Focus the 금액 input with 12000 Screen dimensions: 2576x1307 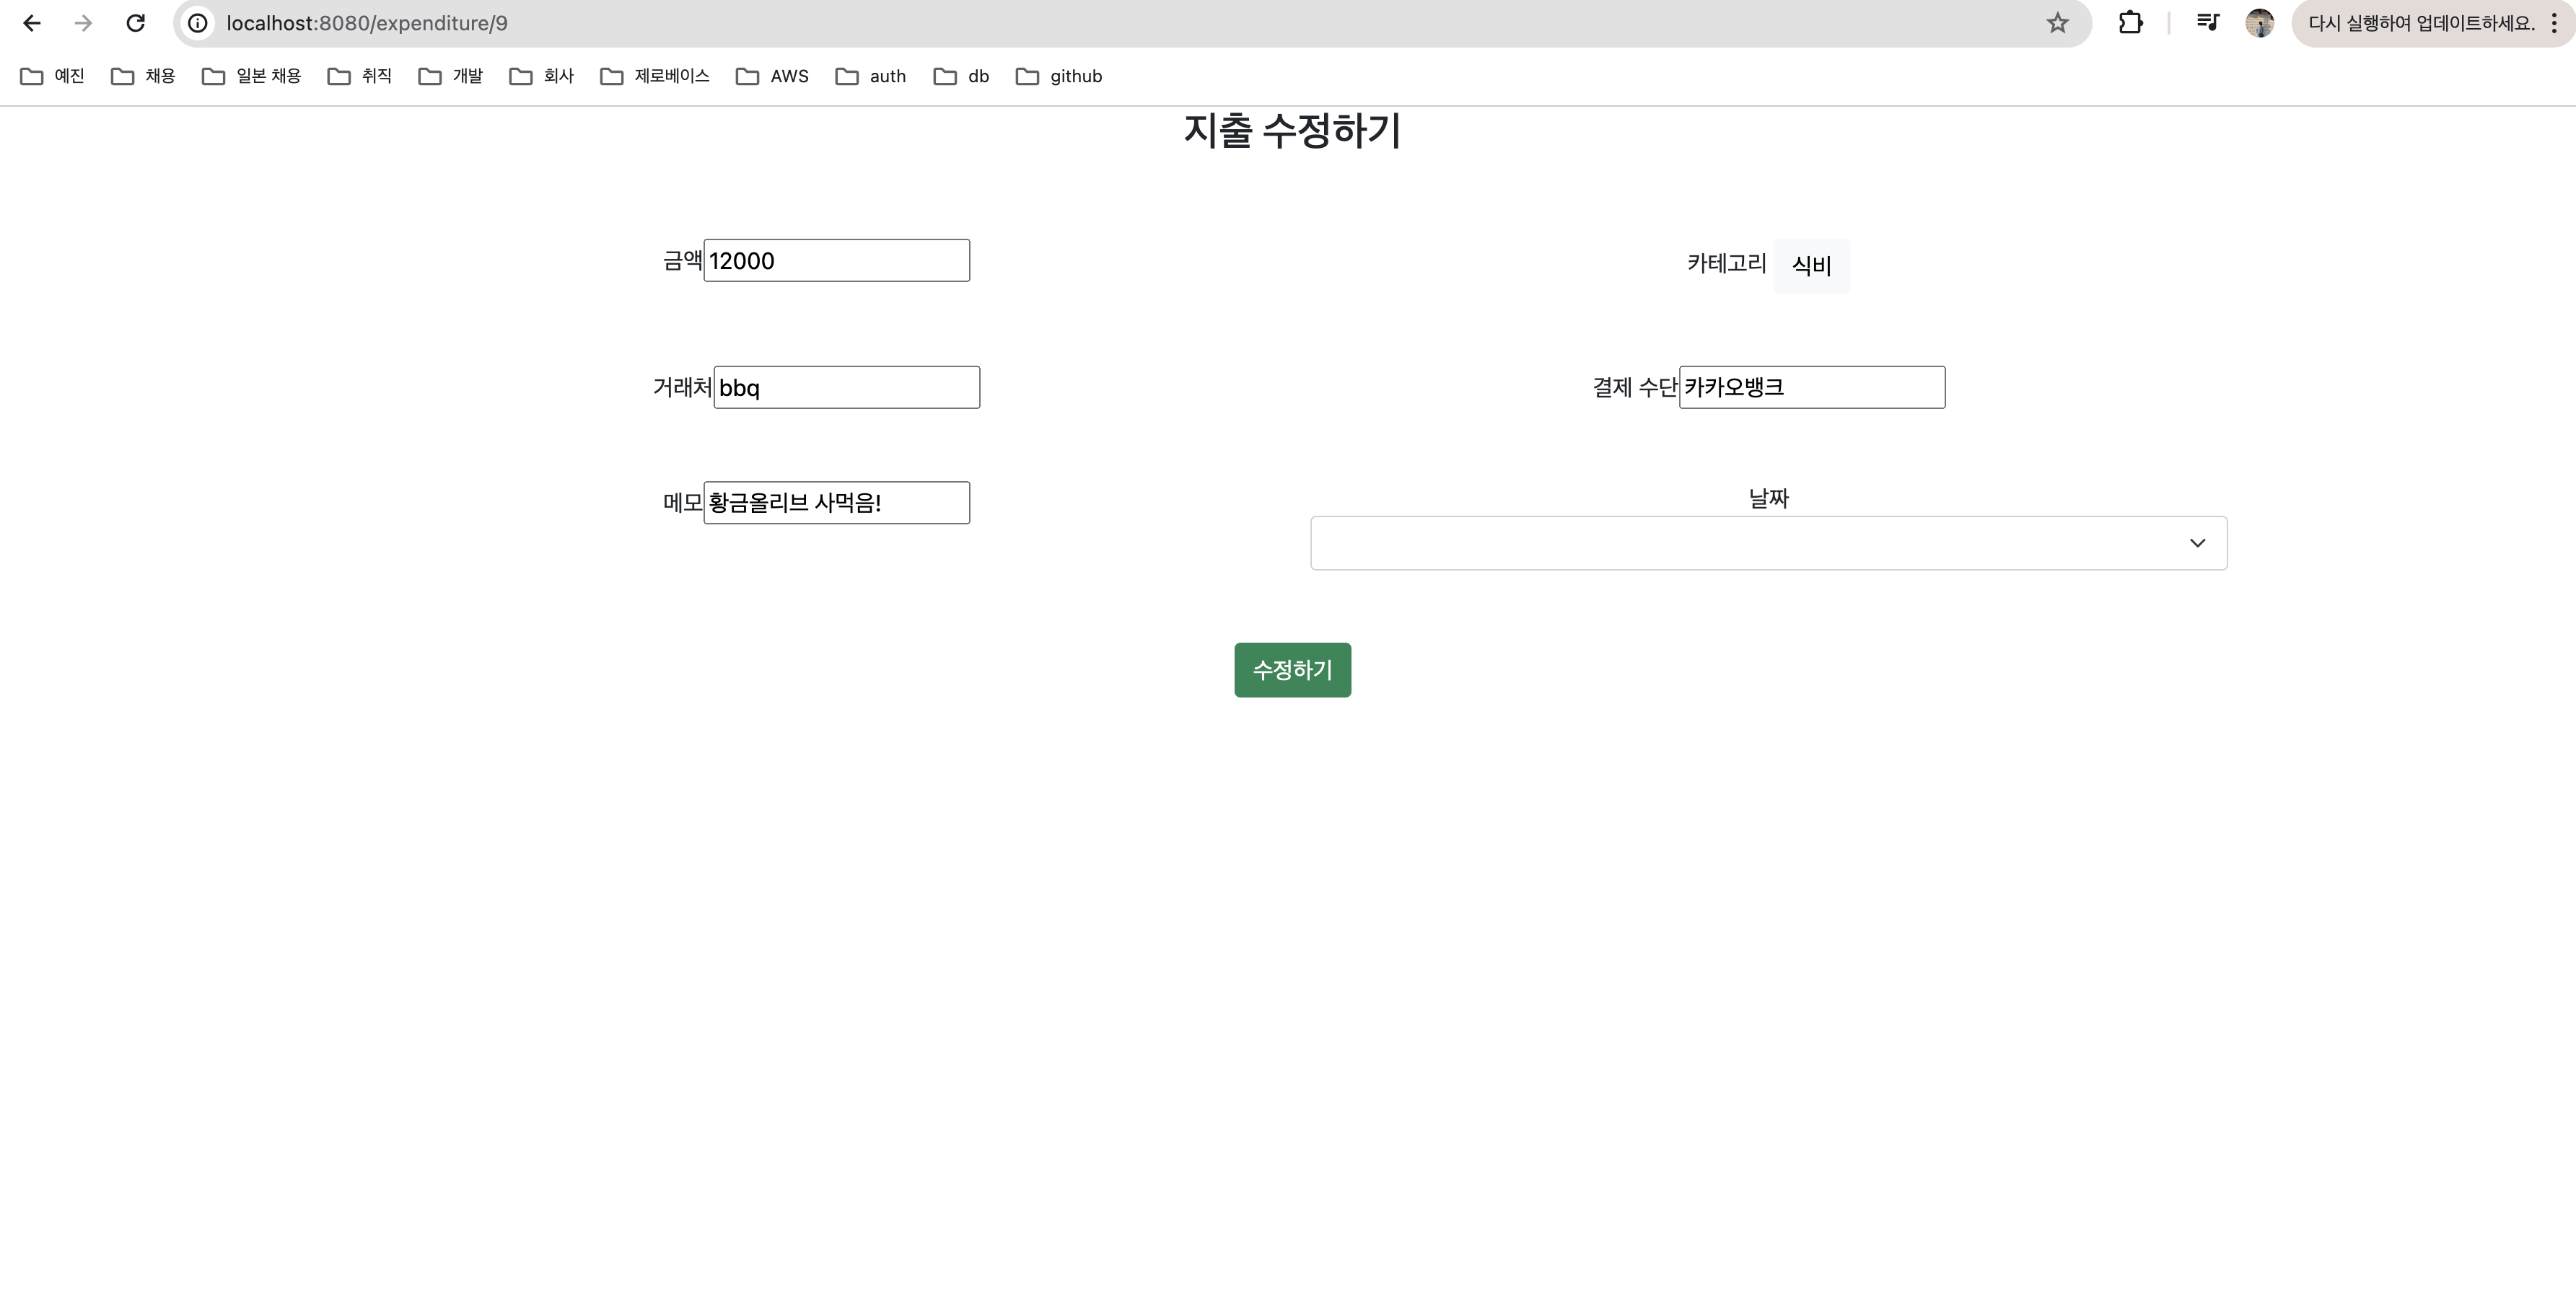tap(836, 261)
